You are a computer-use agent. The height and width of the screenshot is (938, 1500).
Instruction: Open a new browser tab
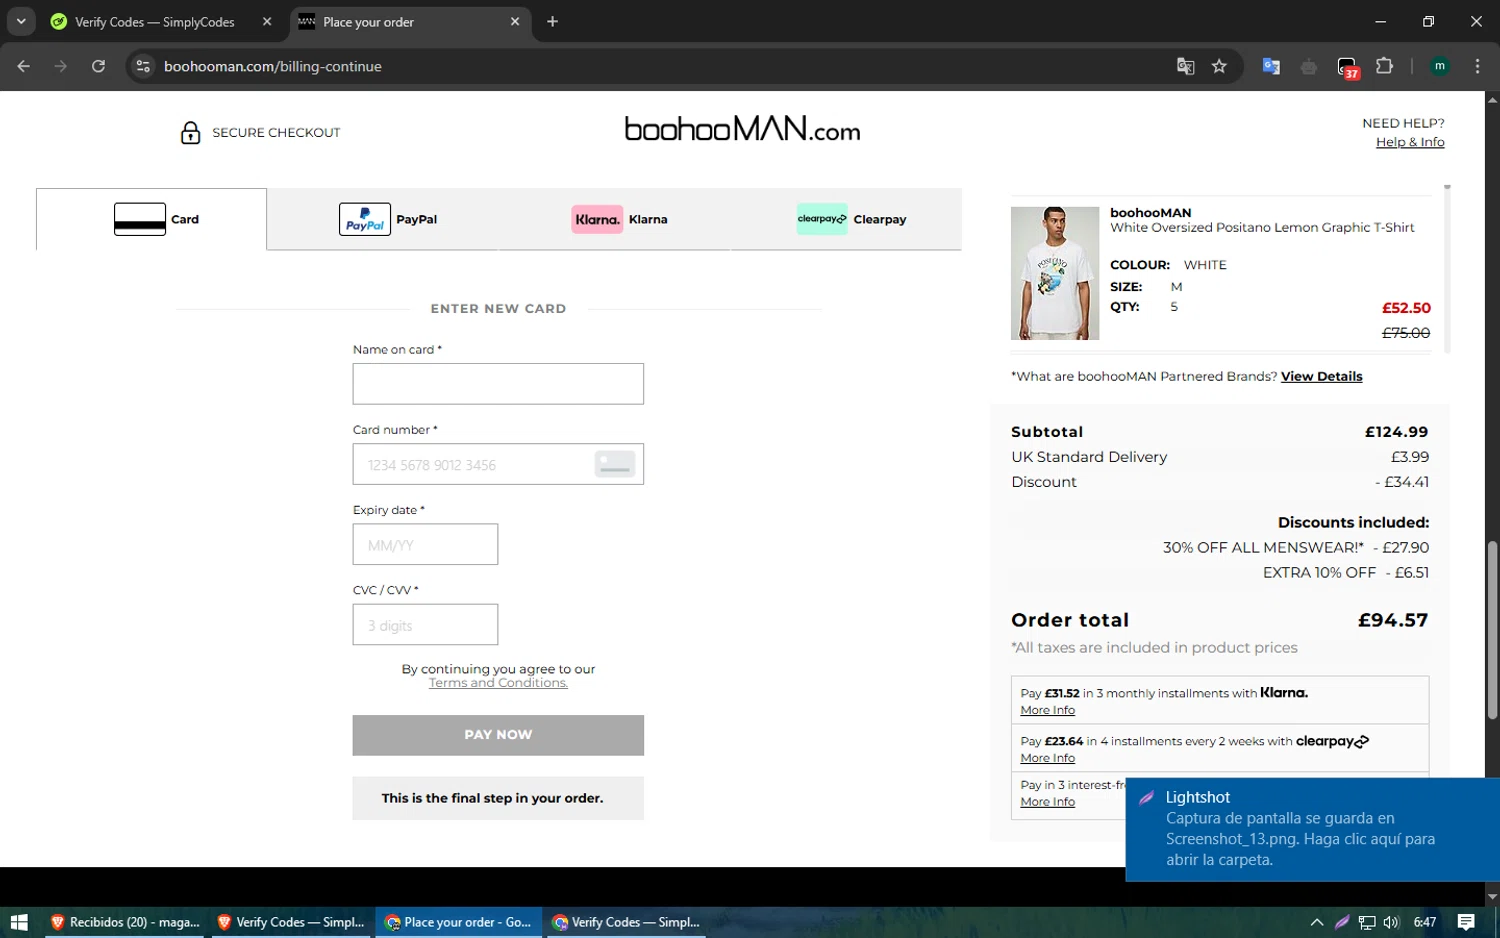pos(552,22)
